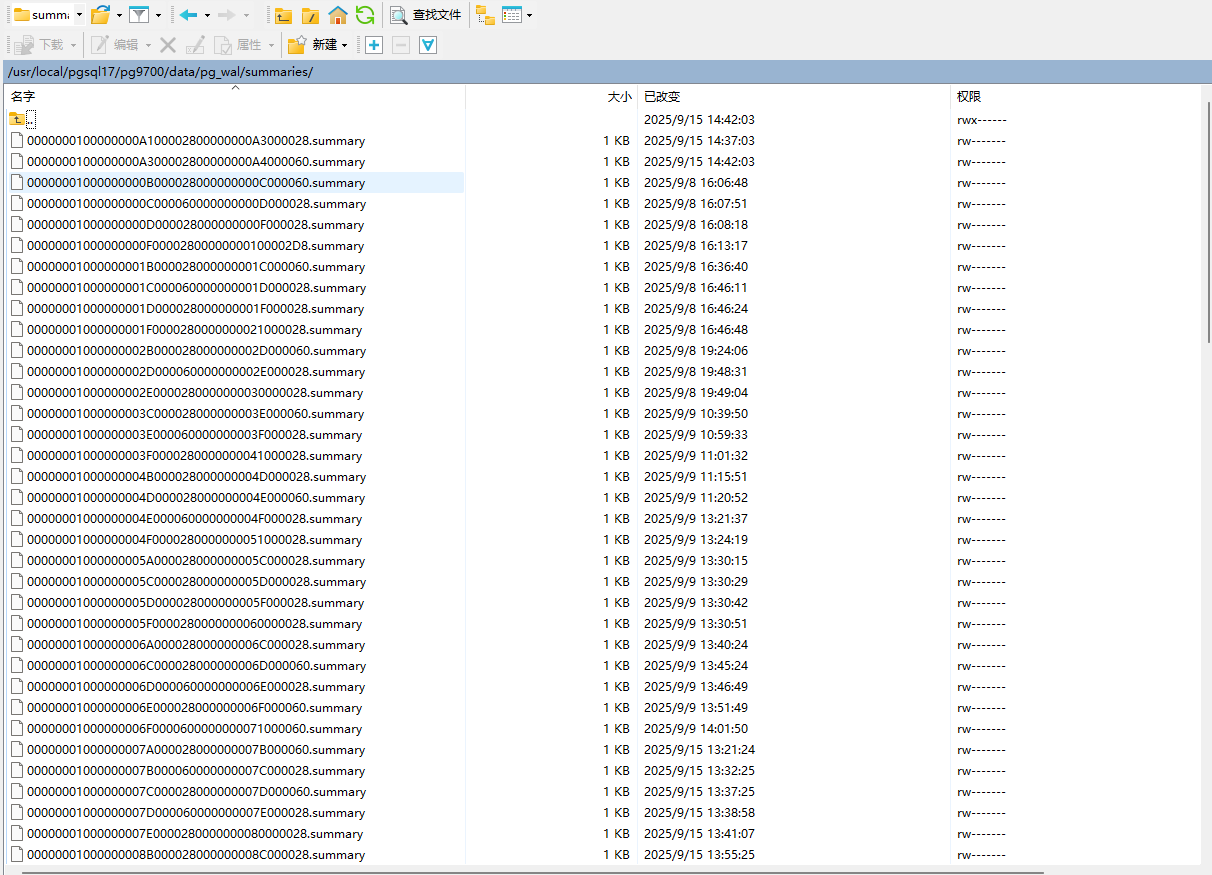The width and height of the screenshot is (1212, 875).
Task: Select file 00000001000000002B000028000000002D000060.summary
Action: 196,351
